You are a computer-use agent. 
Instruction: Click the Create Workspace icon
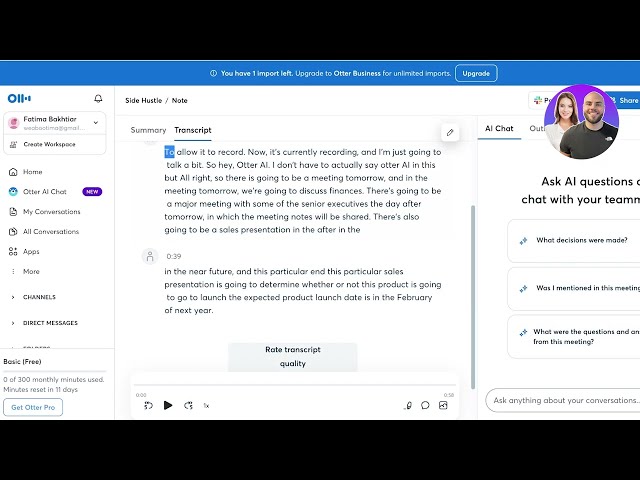click(x=13, y=144)
